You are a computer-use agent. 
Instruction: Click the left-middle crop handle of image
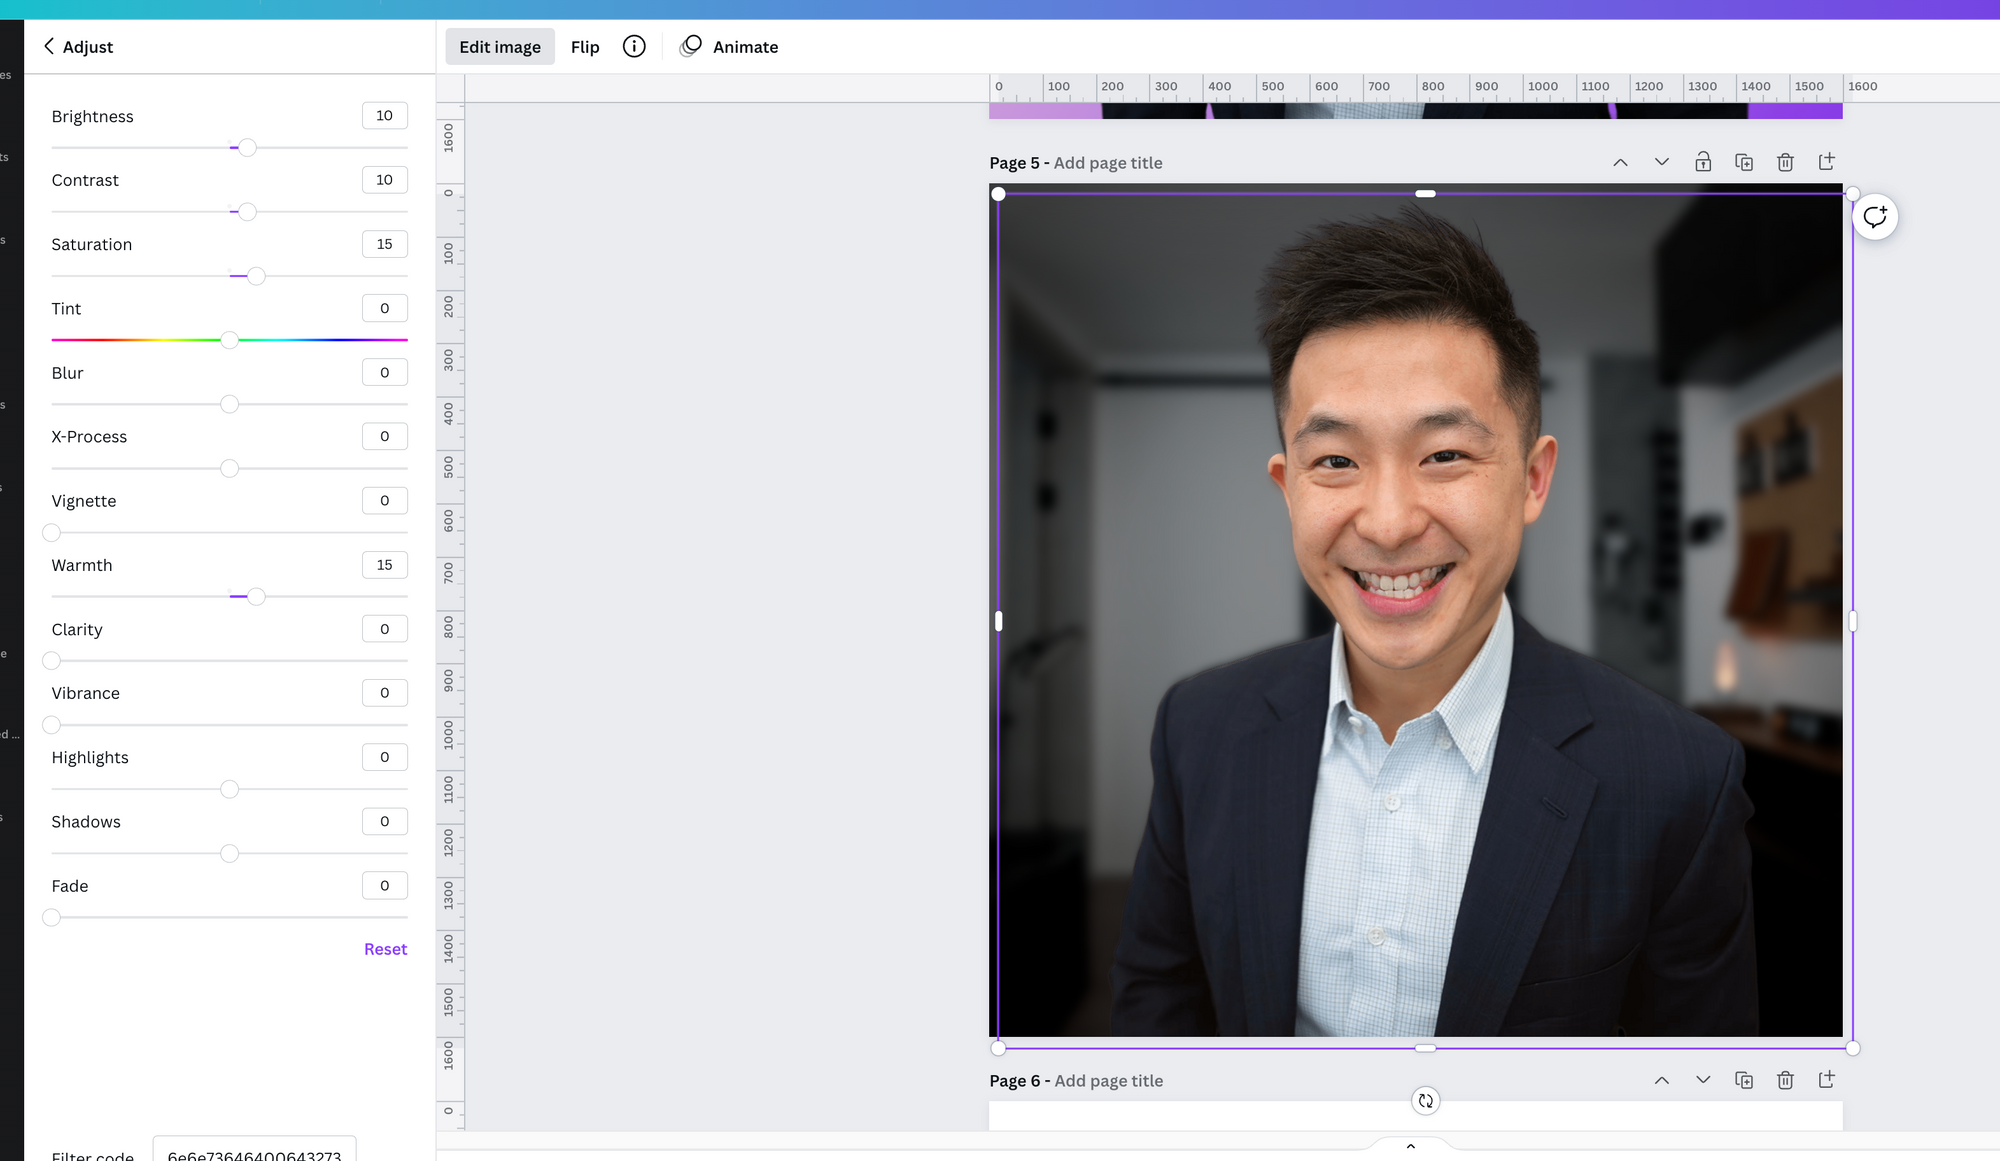(x=998, y=621)
